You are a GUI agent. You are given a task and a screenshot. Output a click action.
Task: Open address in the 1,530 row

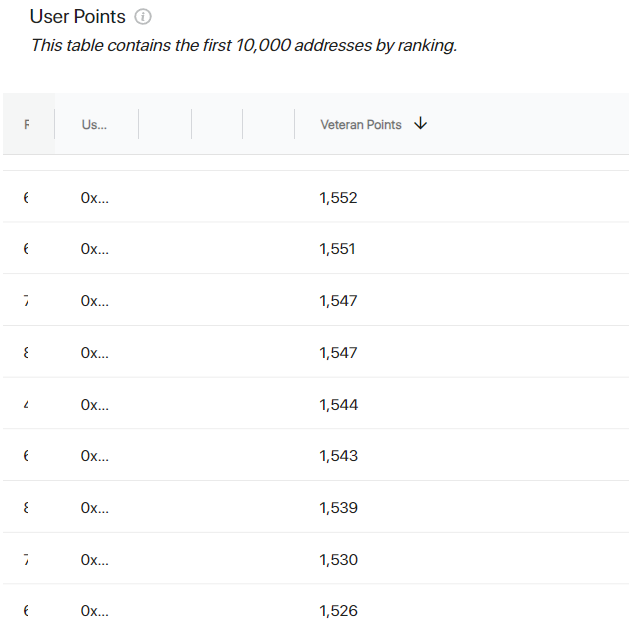pyautogui.click(x=94, y=560)
